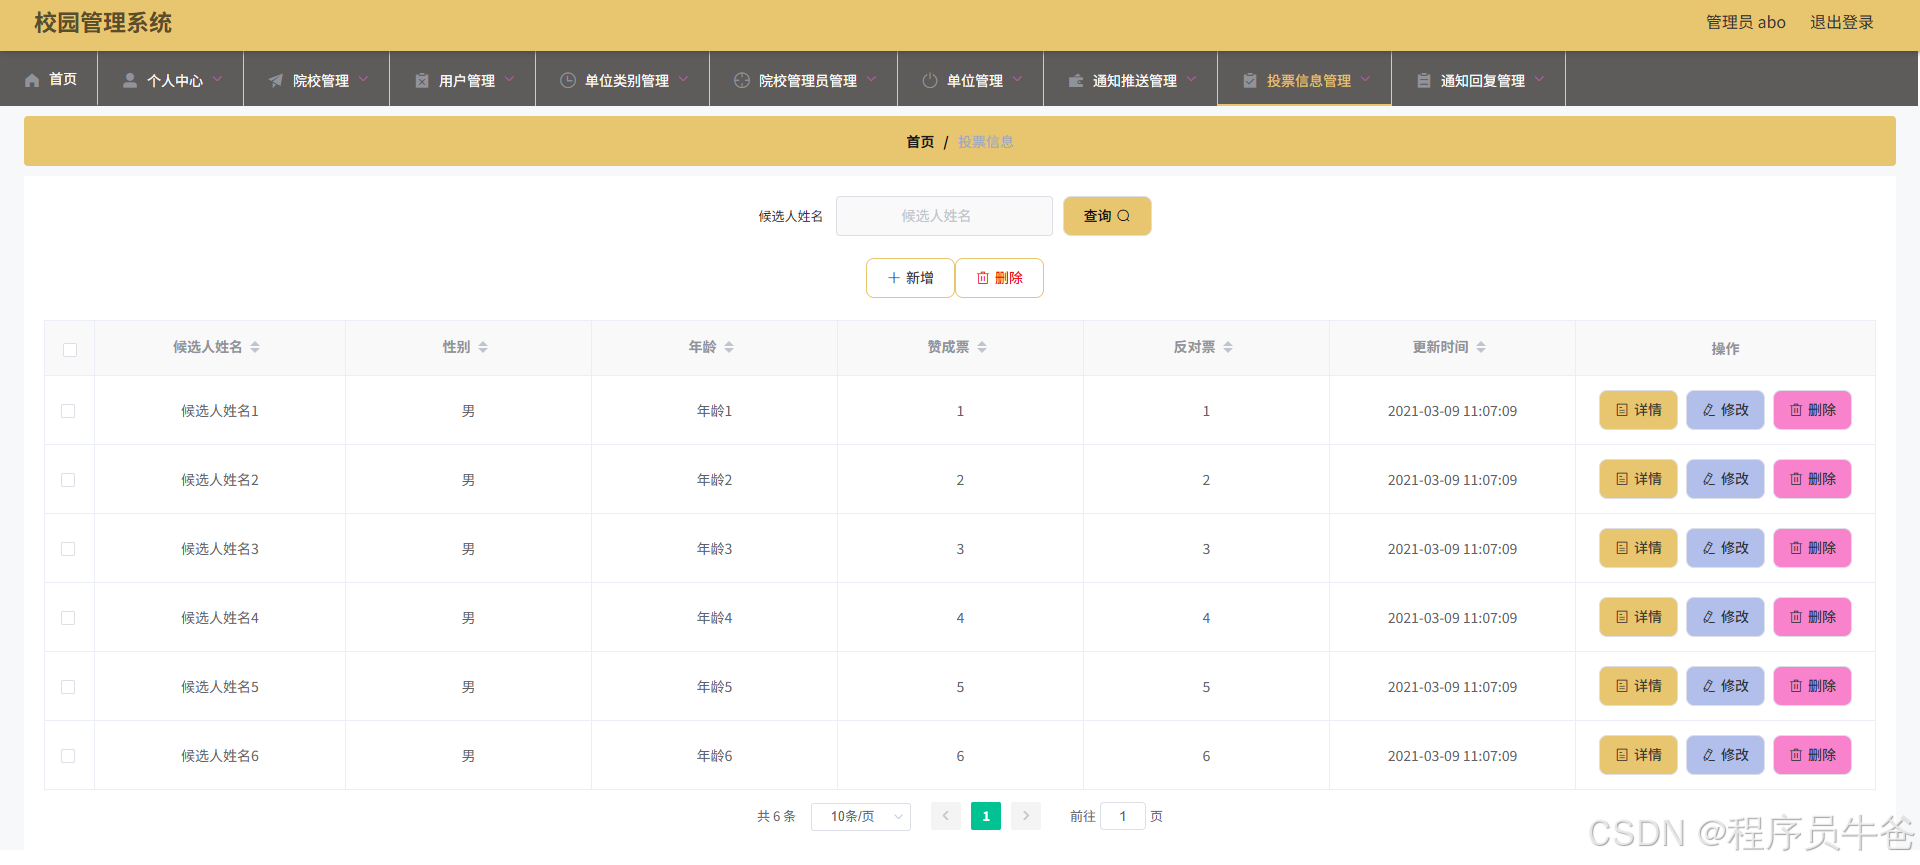
Task: Click the icon beside 通知回复管理
Action: [x=1424, y=80]
